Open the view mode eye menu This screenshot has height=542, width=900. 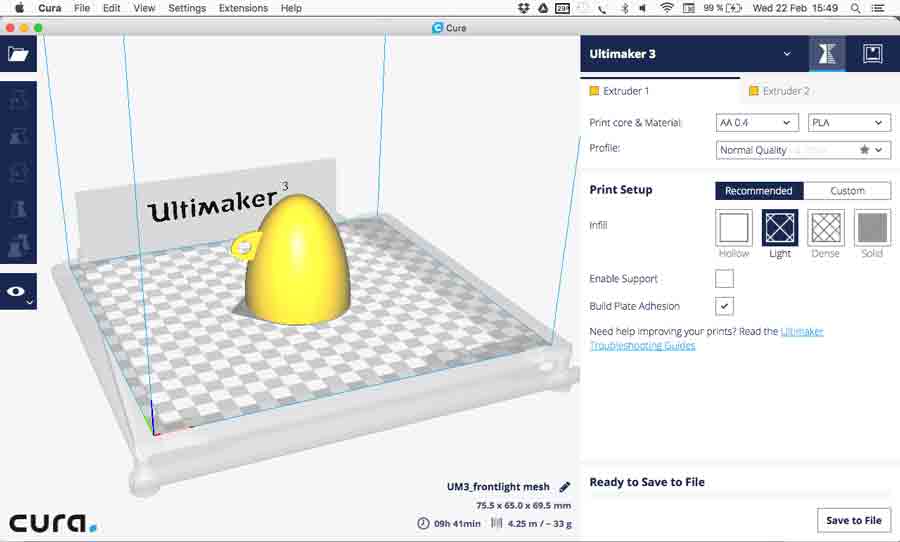pos(18,291)
